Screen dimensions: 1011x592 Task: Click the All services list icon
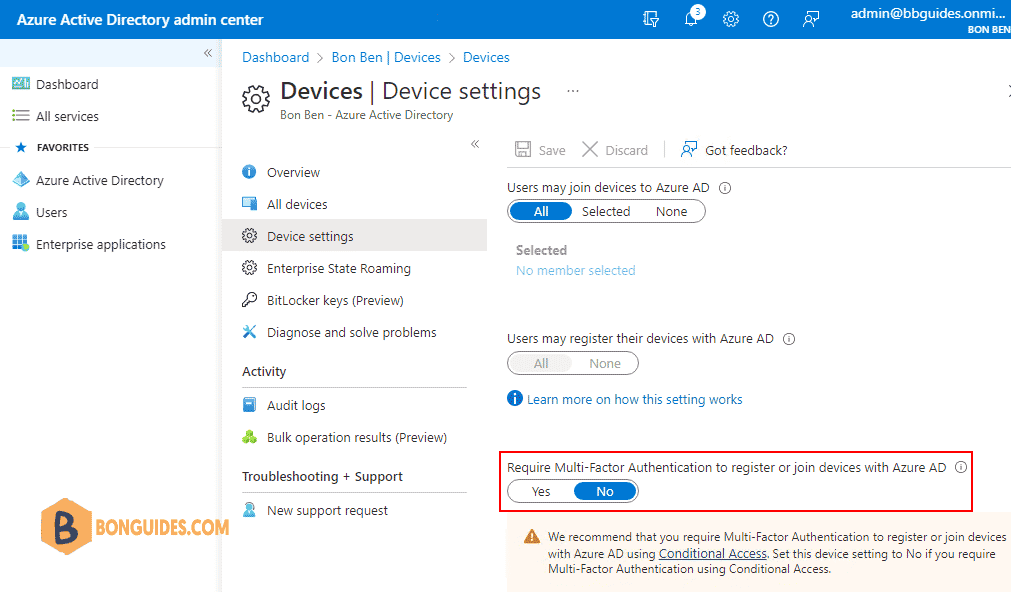(x=21, y=115)
